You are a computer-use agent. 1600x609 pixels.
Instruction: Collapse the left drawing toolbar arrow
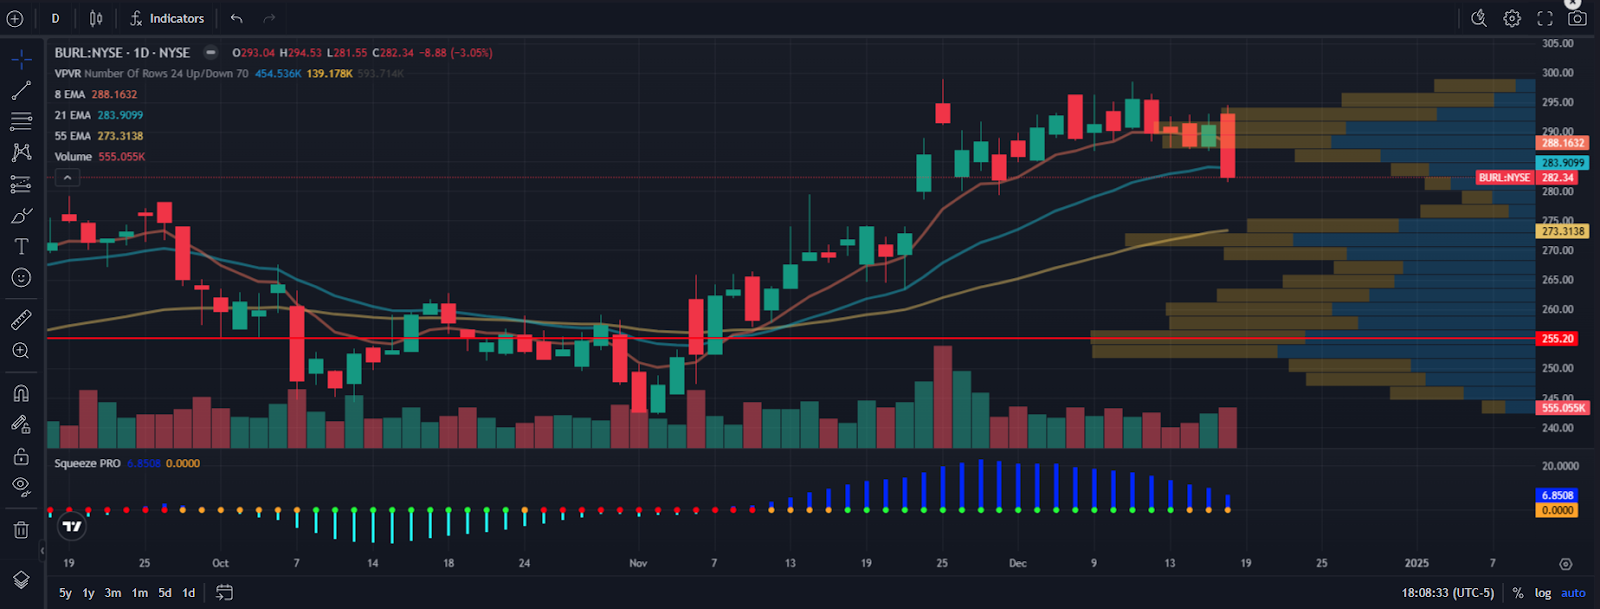(x=42, y=550)
